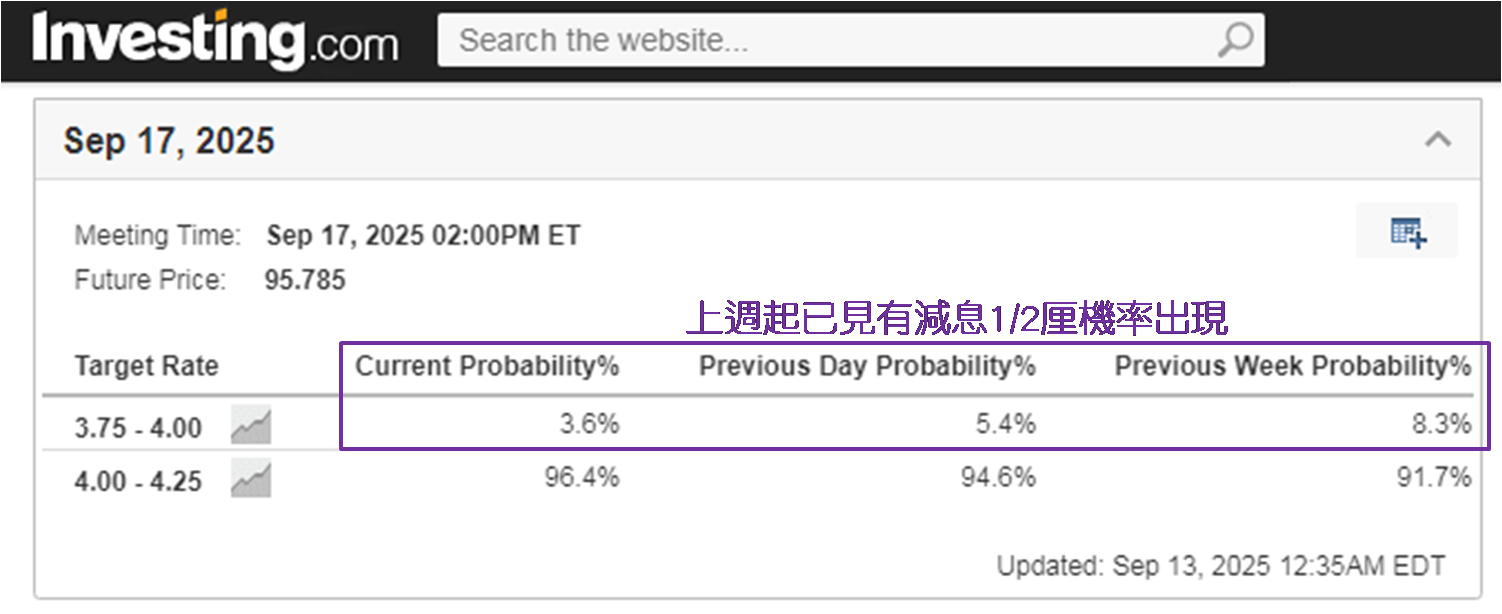Viewport: 1502px width, 614px height.
Task: Click the Previous Day Probability% header
Action: pos(866,366)
